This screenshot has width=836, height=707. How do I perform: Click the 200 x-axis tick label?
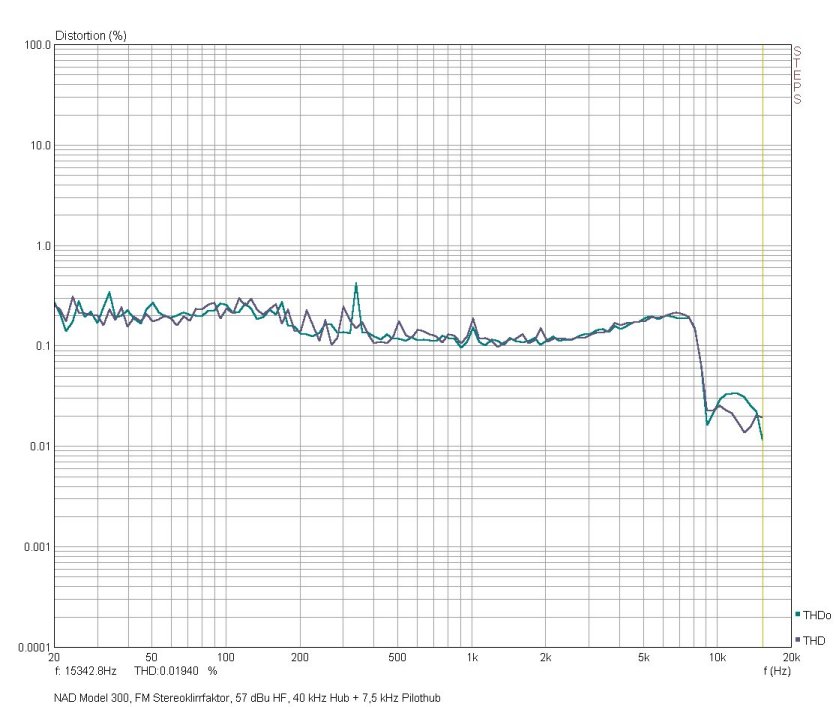point(300,657)
